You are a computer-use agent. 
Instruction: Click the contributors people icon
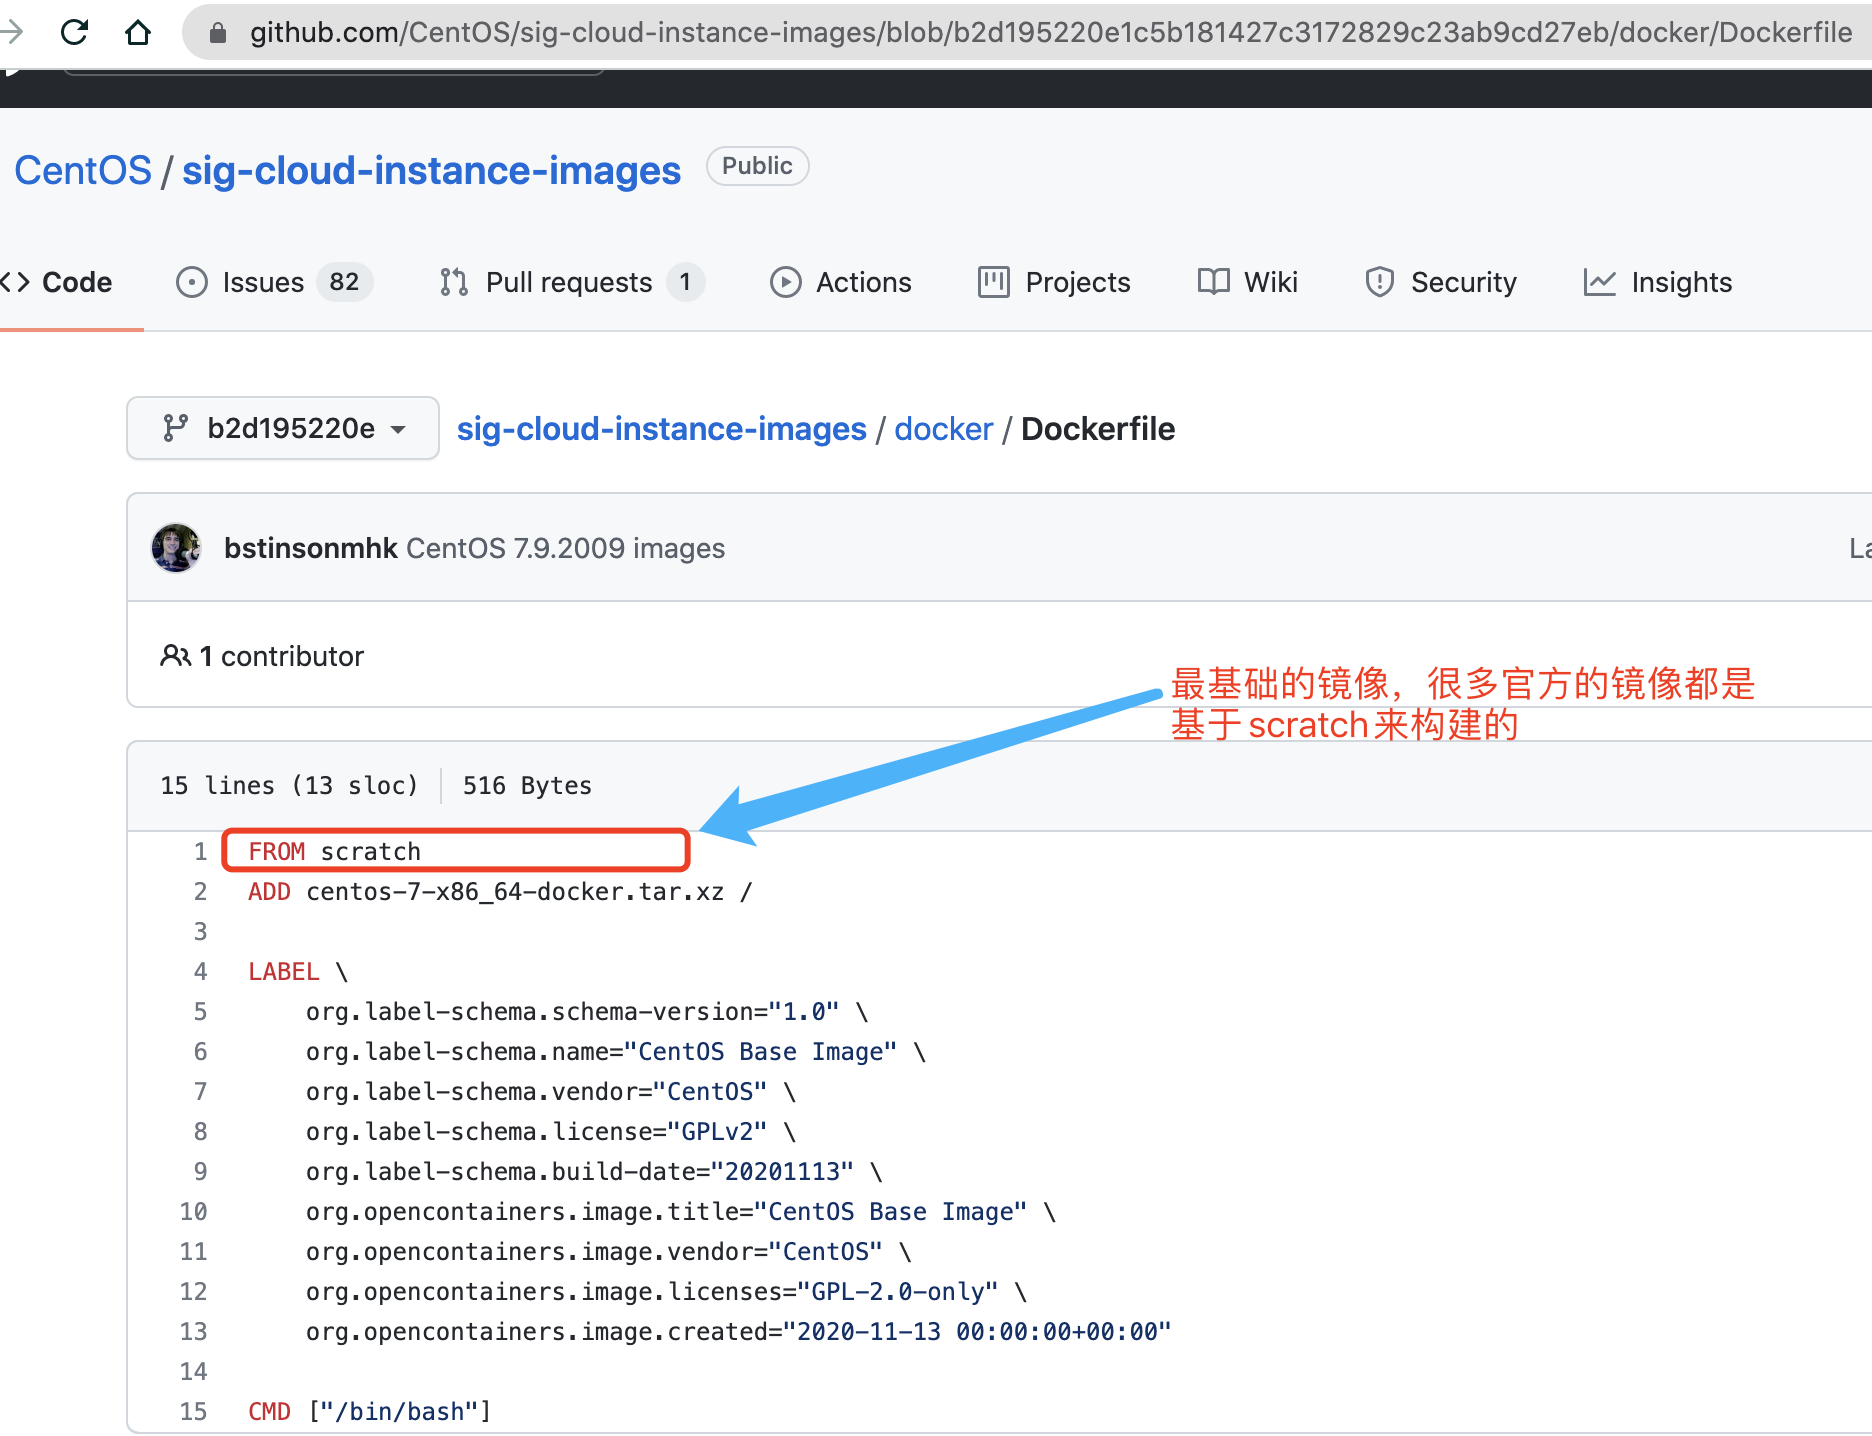175,656
